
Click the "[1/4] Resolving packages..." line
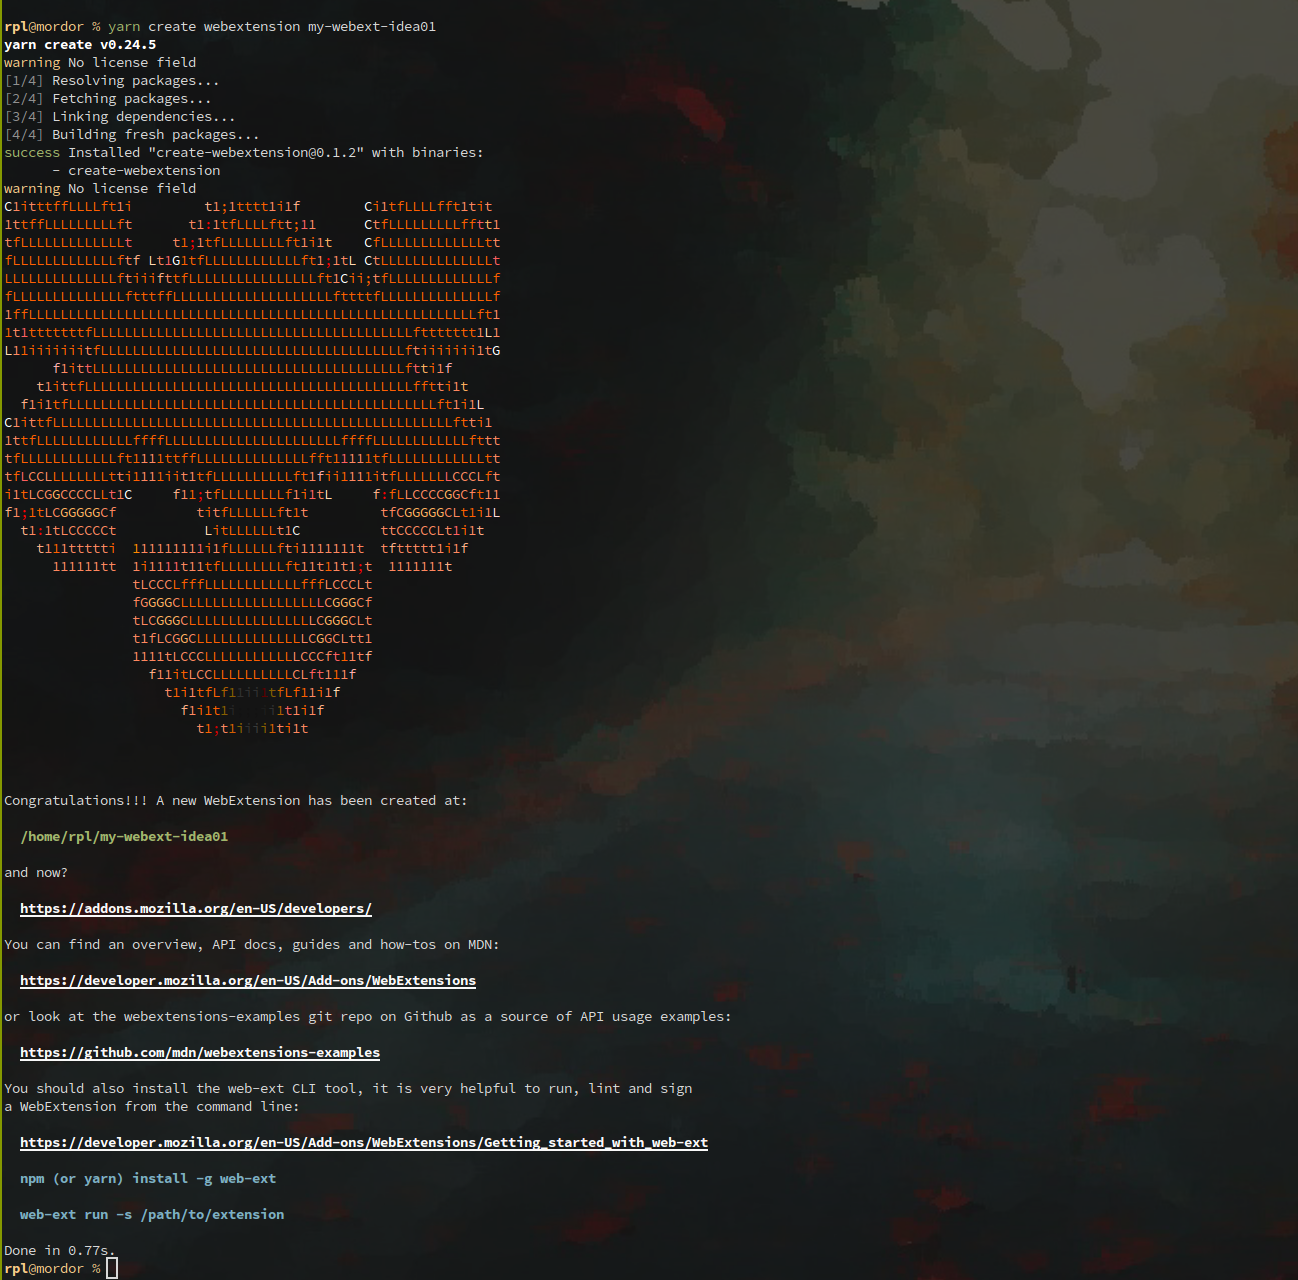click(x=111, y=81)
